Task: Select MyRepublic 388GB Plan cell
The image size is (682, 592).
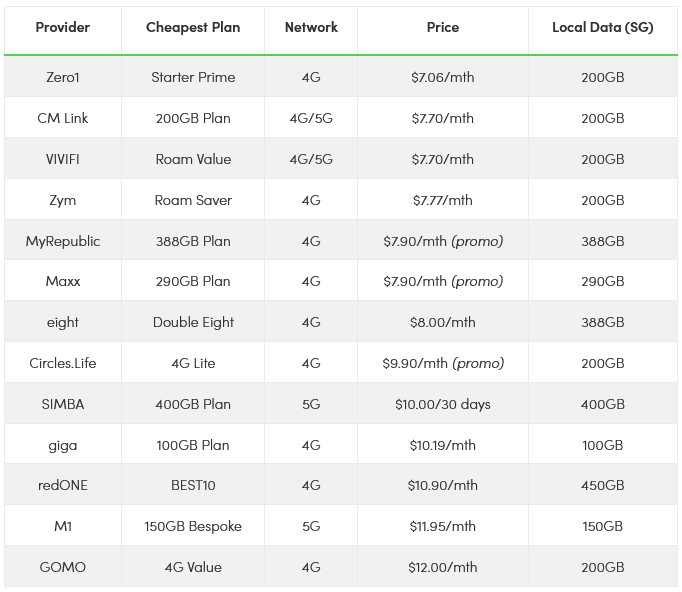Action: 193,241
